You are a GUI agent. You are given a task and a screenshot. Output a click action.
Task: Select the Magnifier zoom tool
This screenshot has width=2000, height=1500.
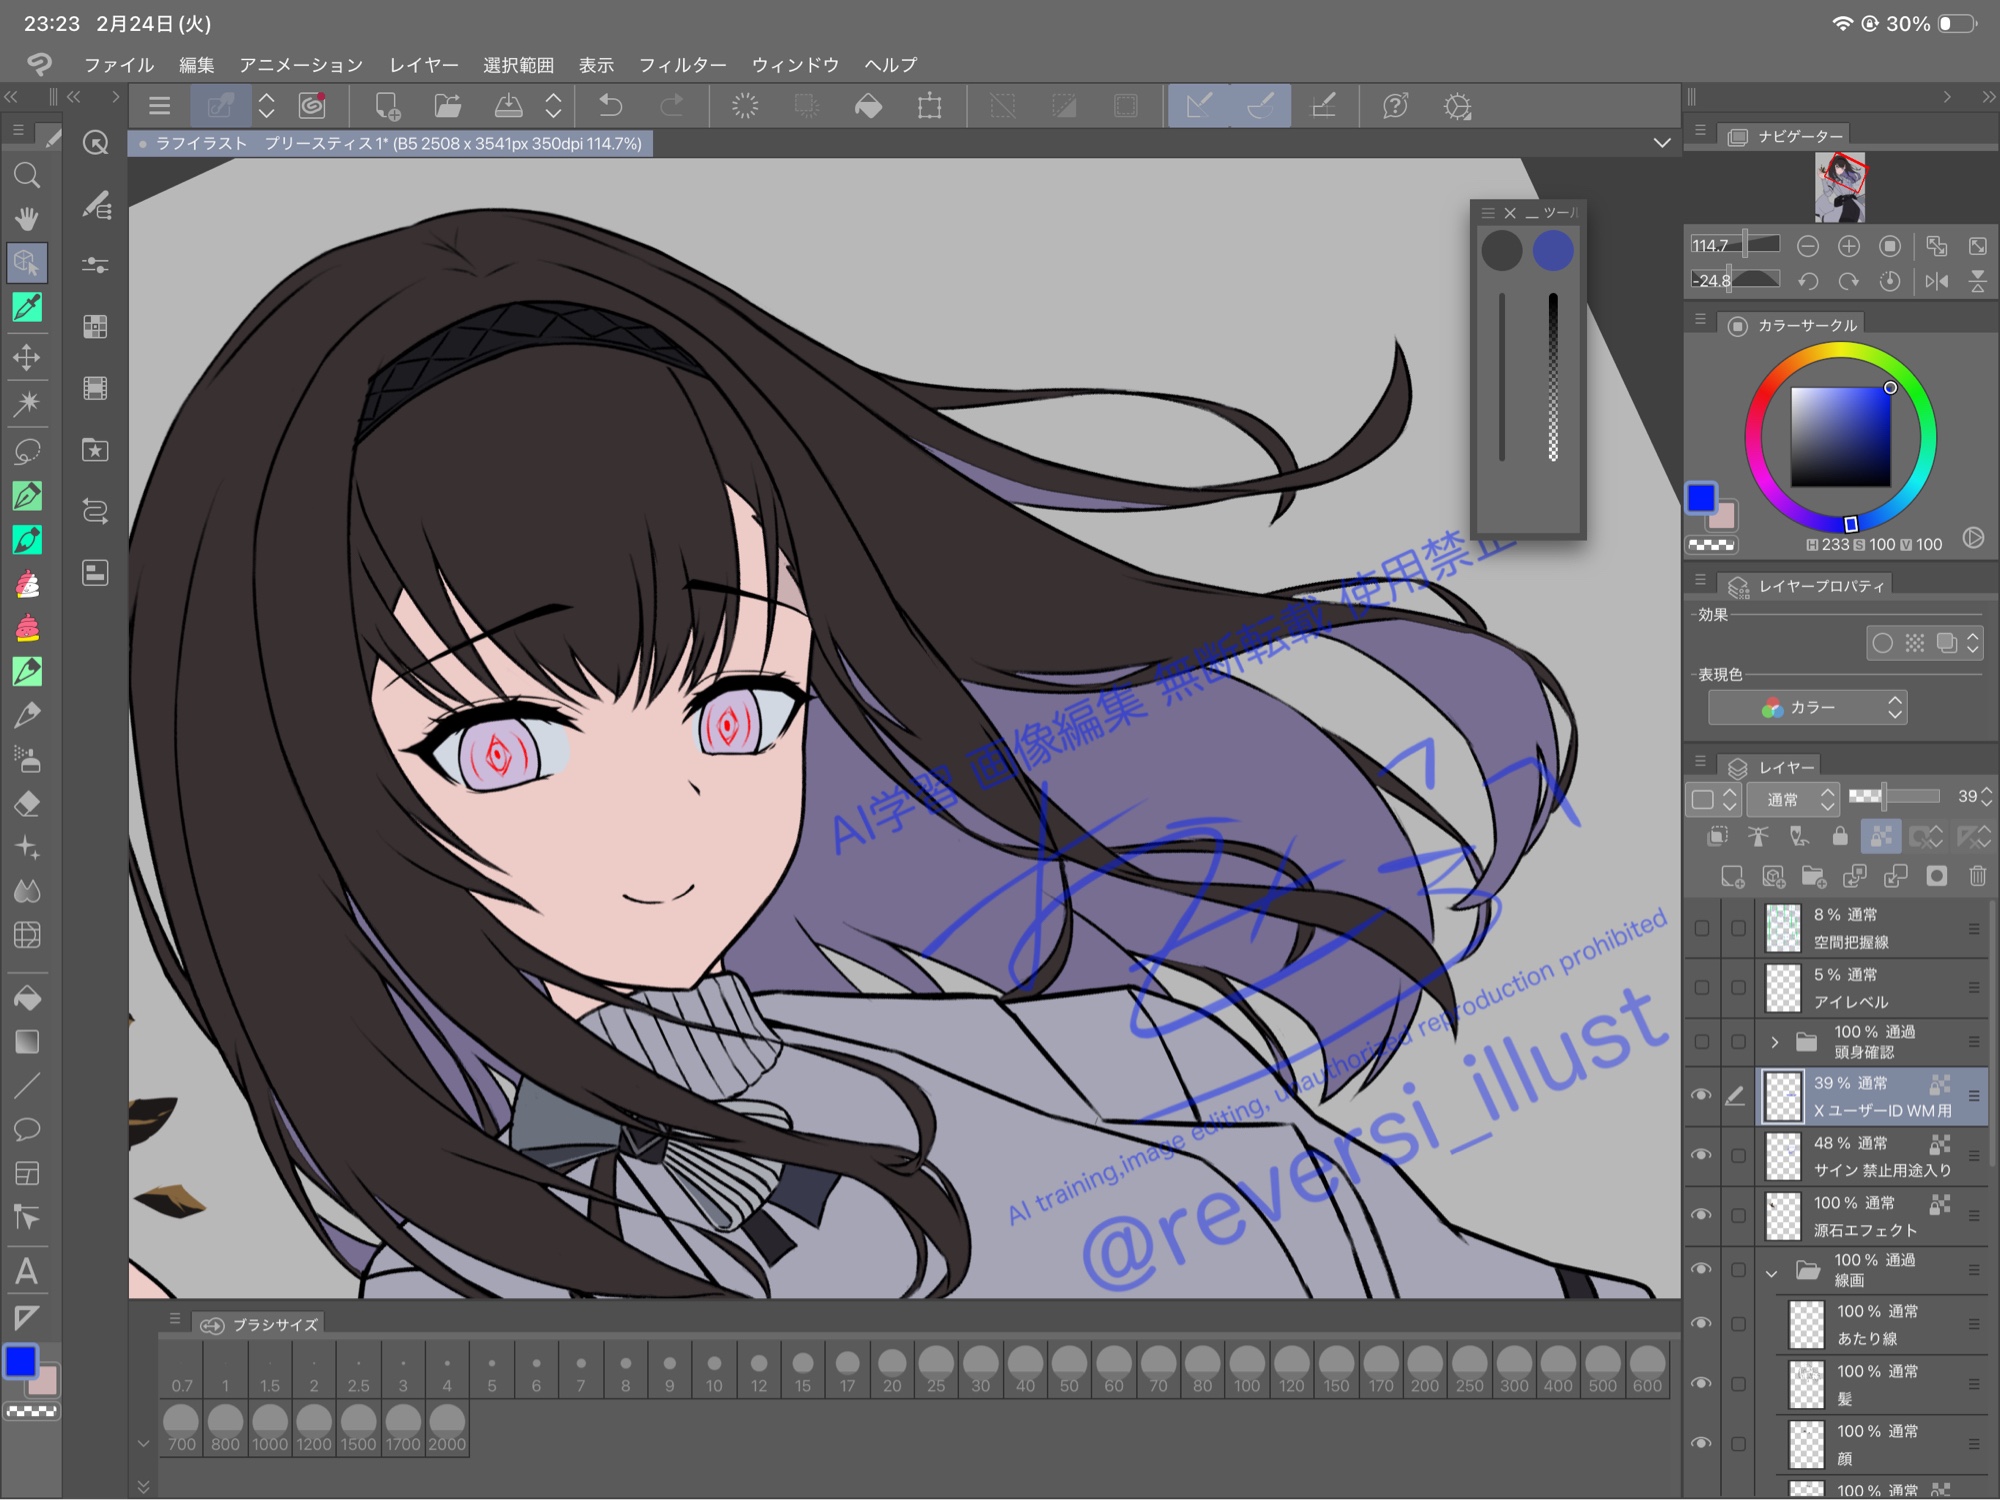[27, 176]
